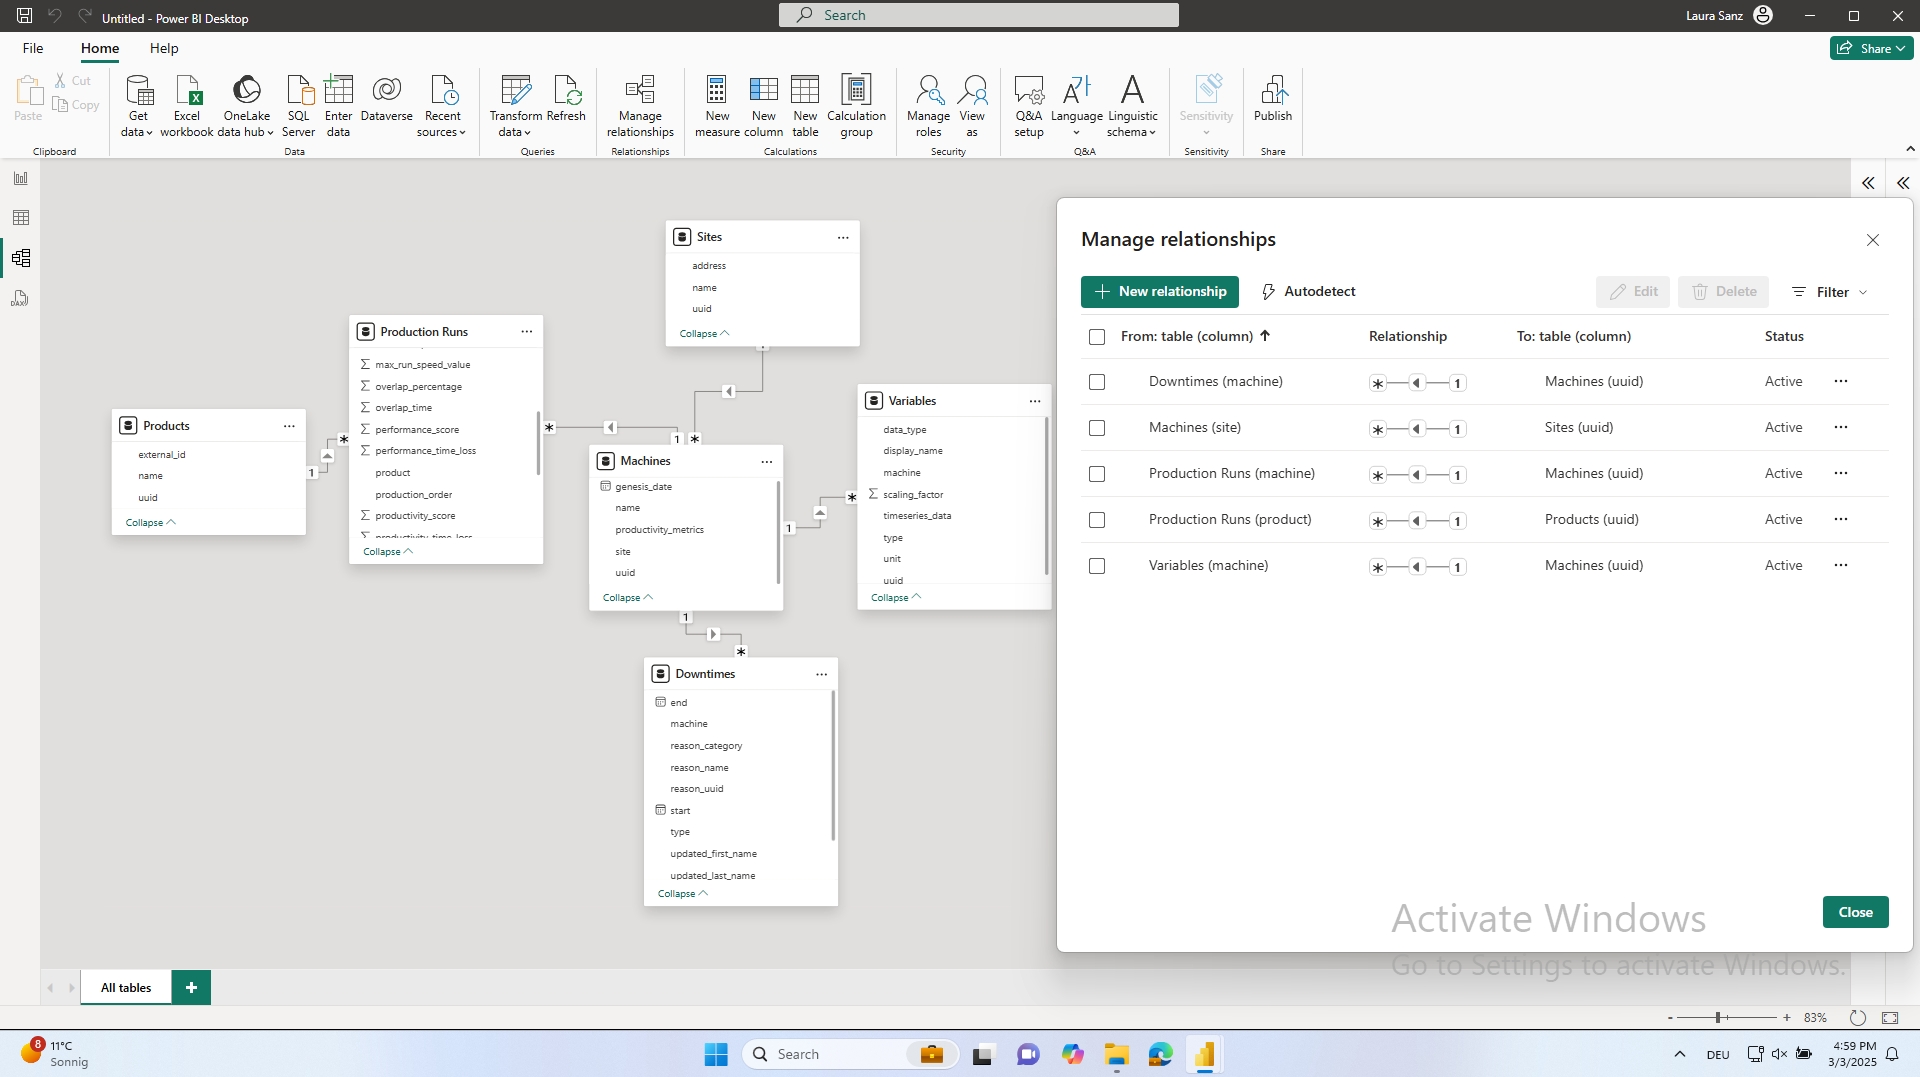The image size is (1920, 1077).
Task: Run Autodetect relationships
Action: 1308,292
